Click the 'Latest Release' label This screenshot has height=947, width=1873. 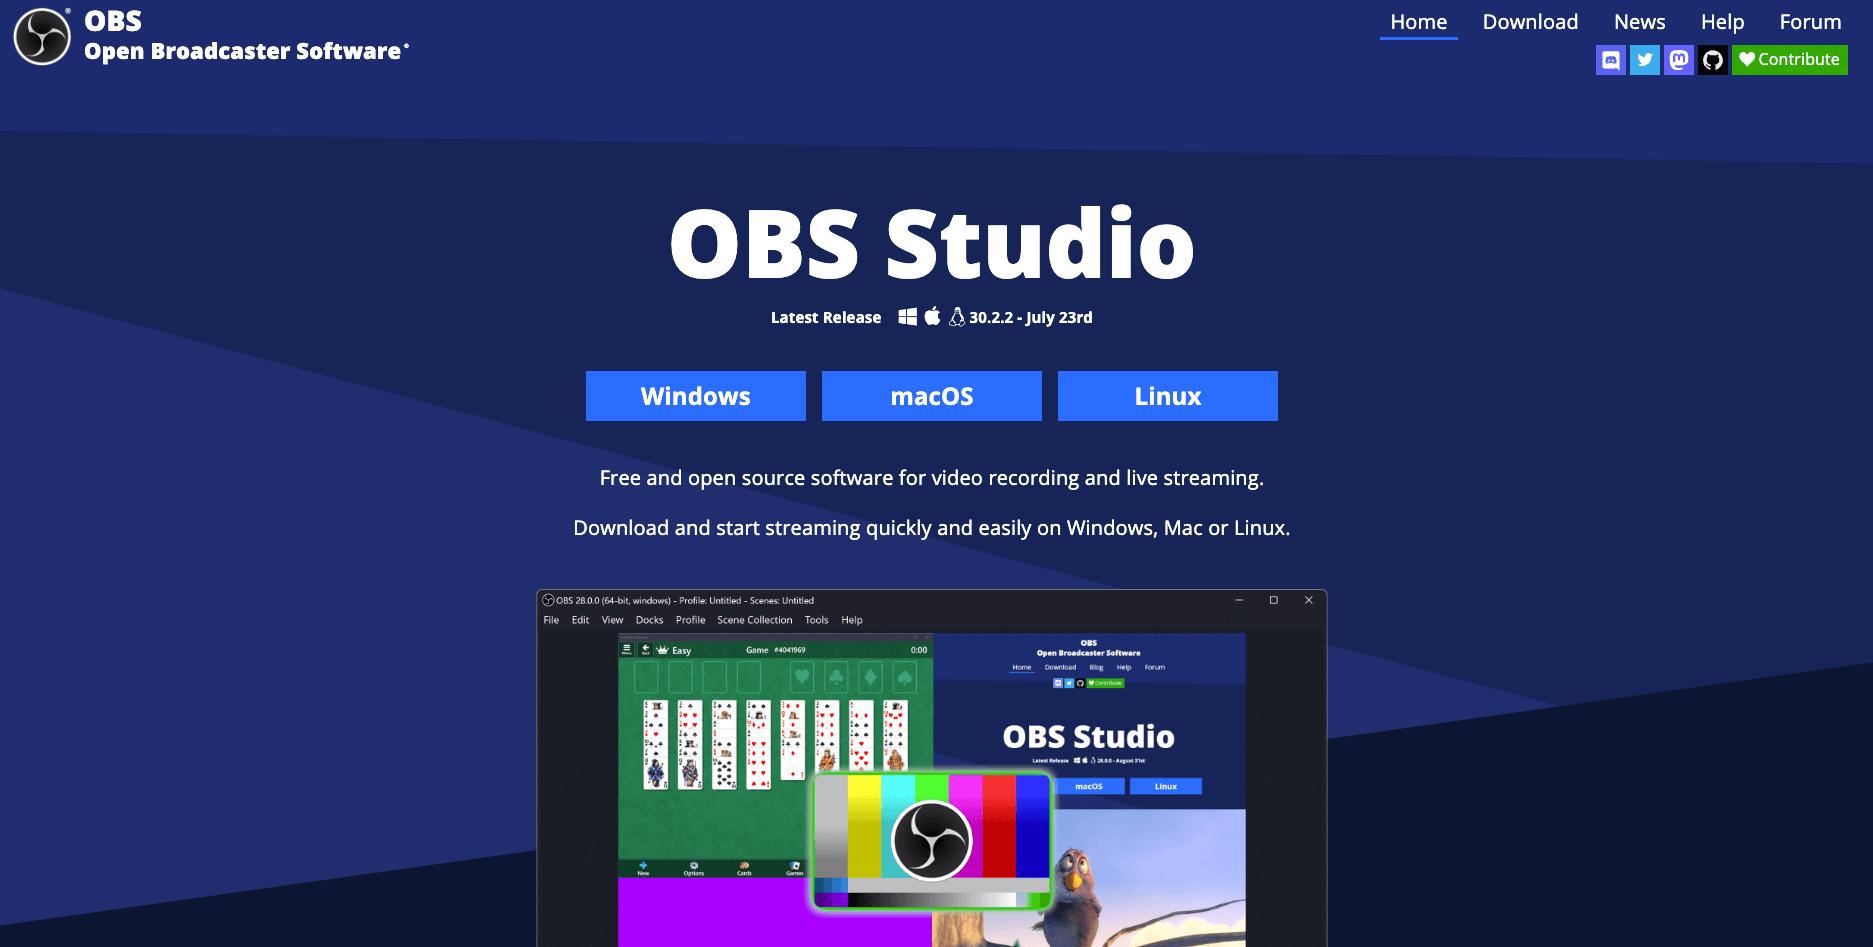pyautogui.click(x=826, y=317)
